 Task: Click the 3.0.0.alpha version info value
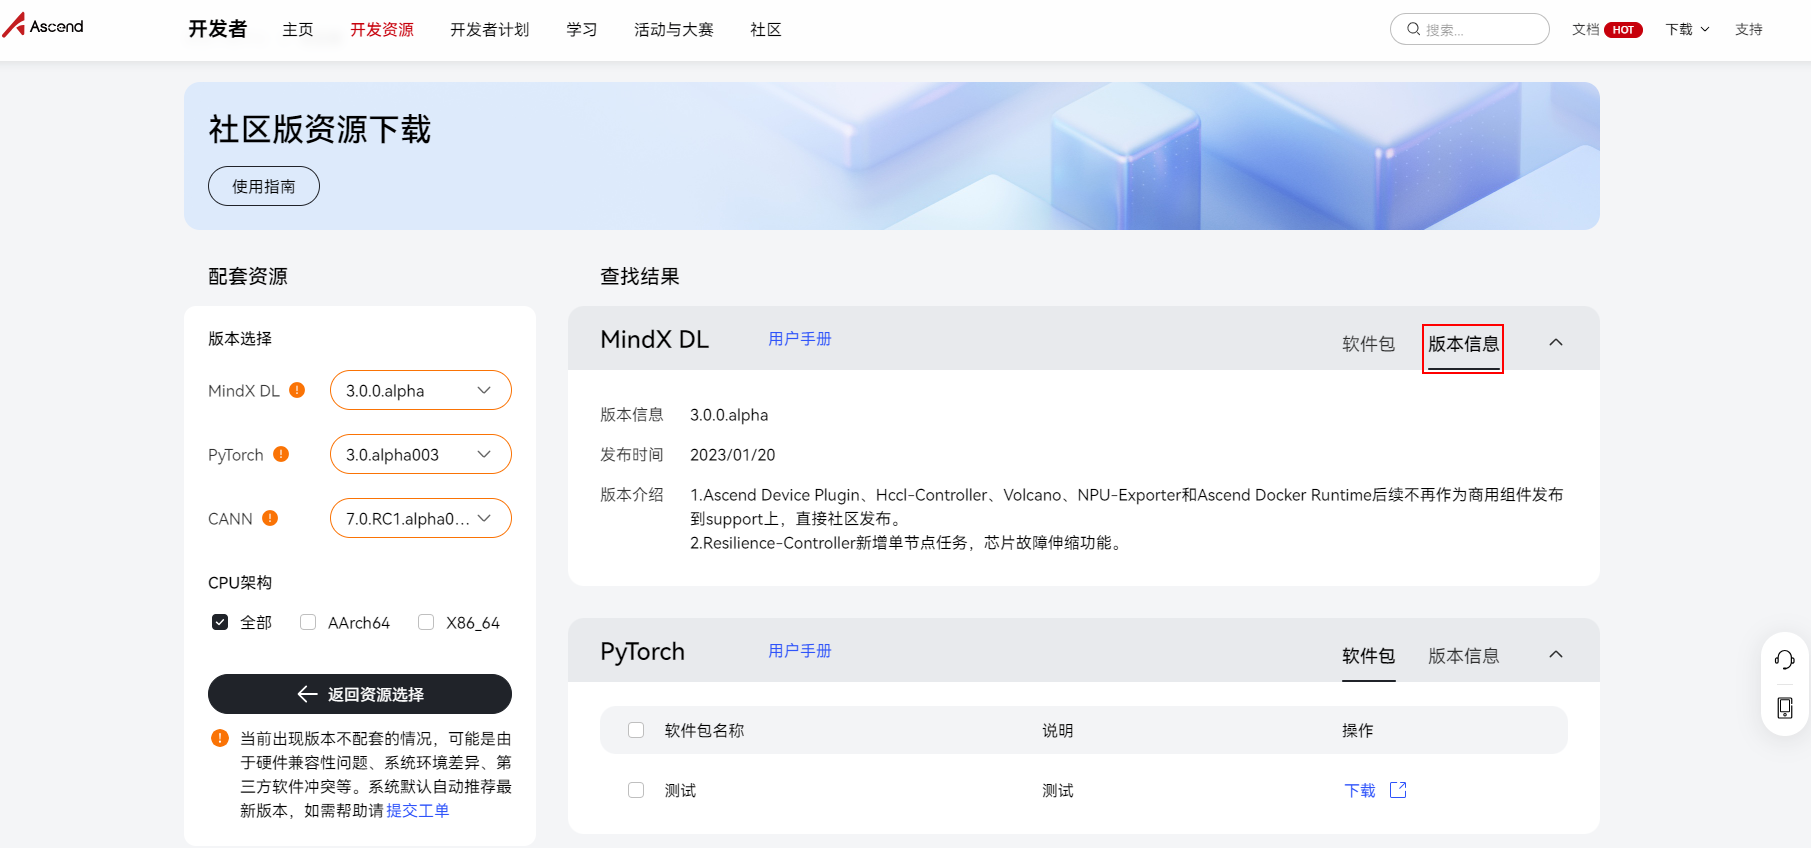tap(729, 415)
